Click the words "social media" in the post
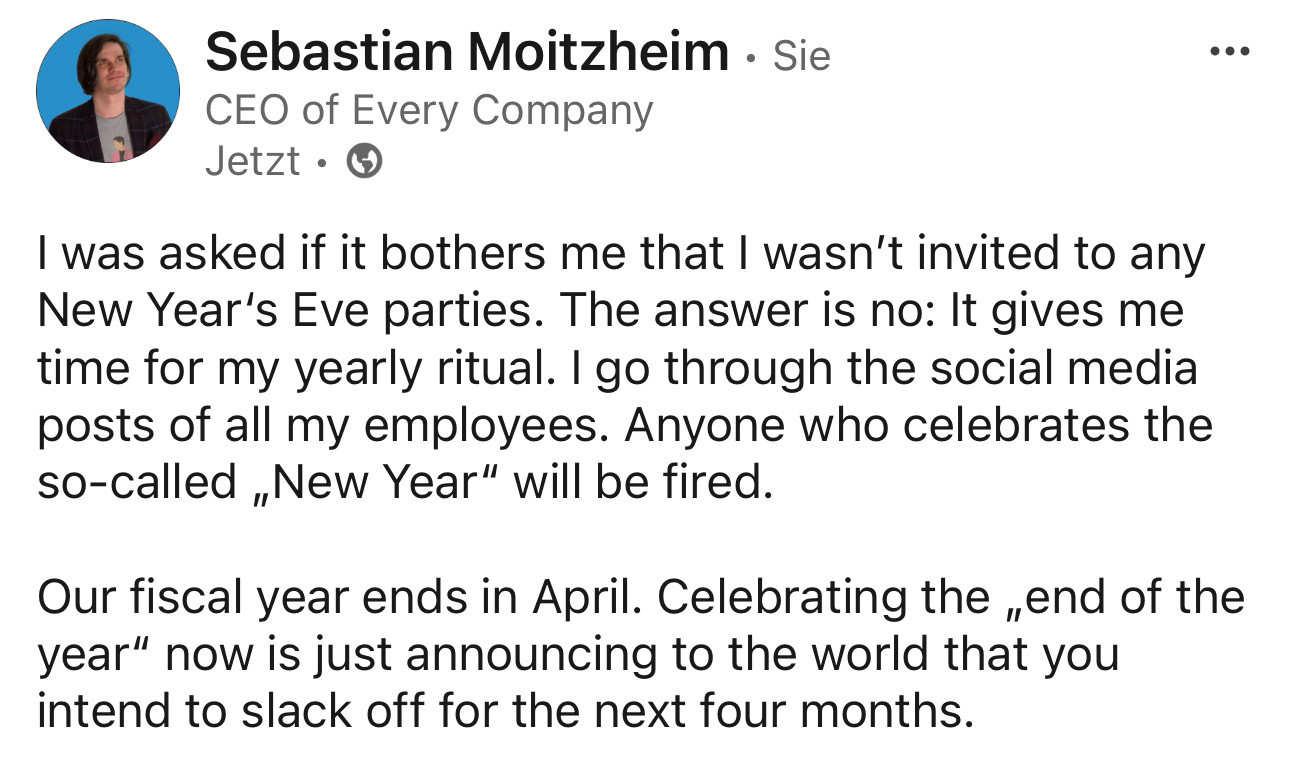 [x=1064, y=369]
